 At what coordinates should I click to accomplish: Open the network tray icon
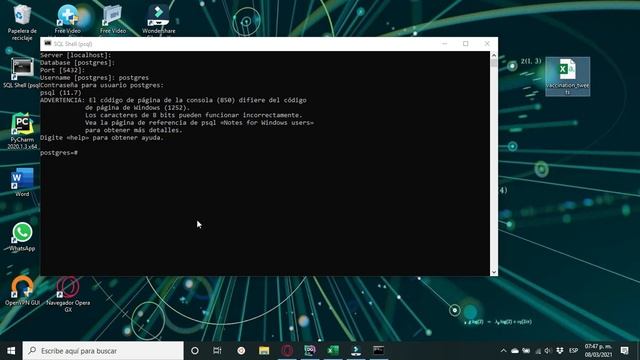click(538, 351)
